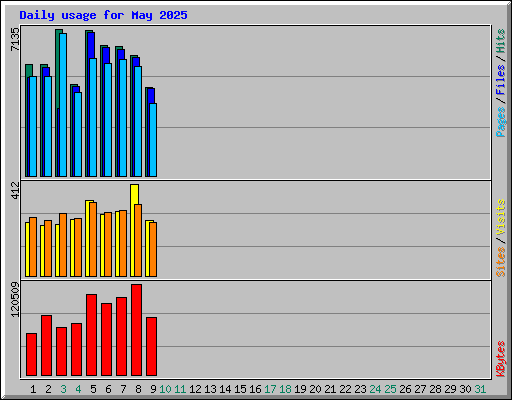512x400 pixels.
Task: Select the red KBytes bar for day 7
Action: [x=121, y=337]
